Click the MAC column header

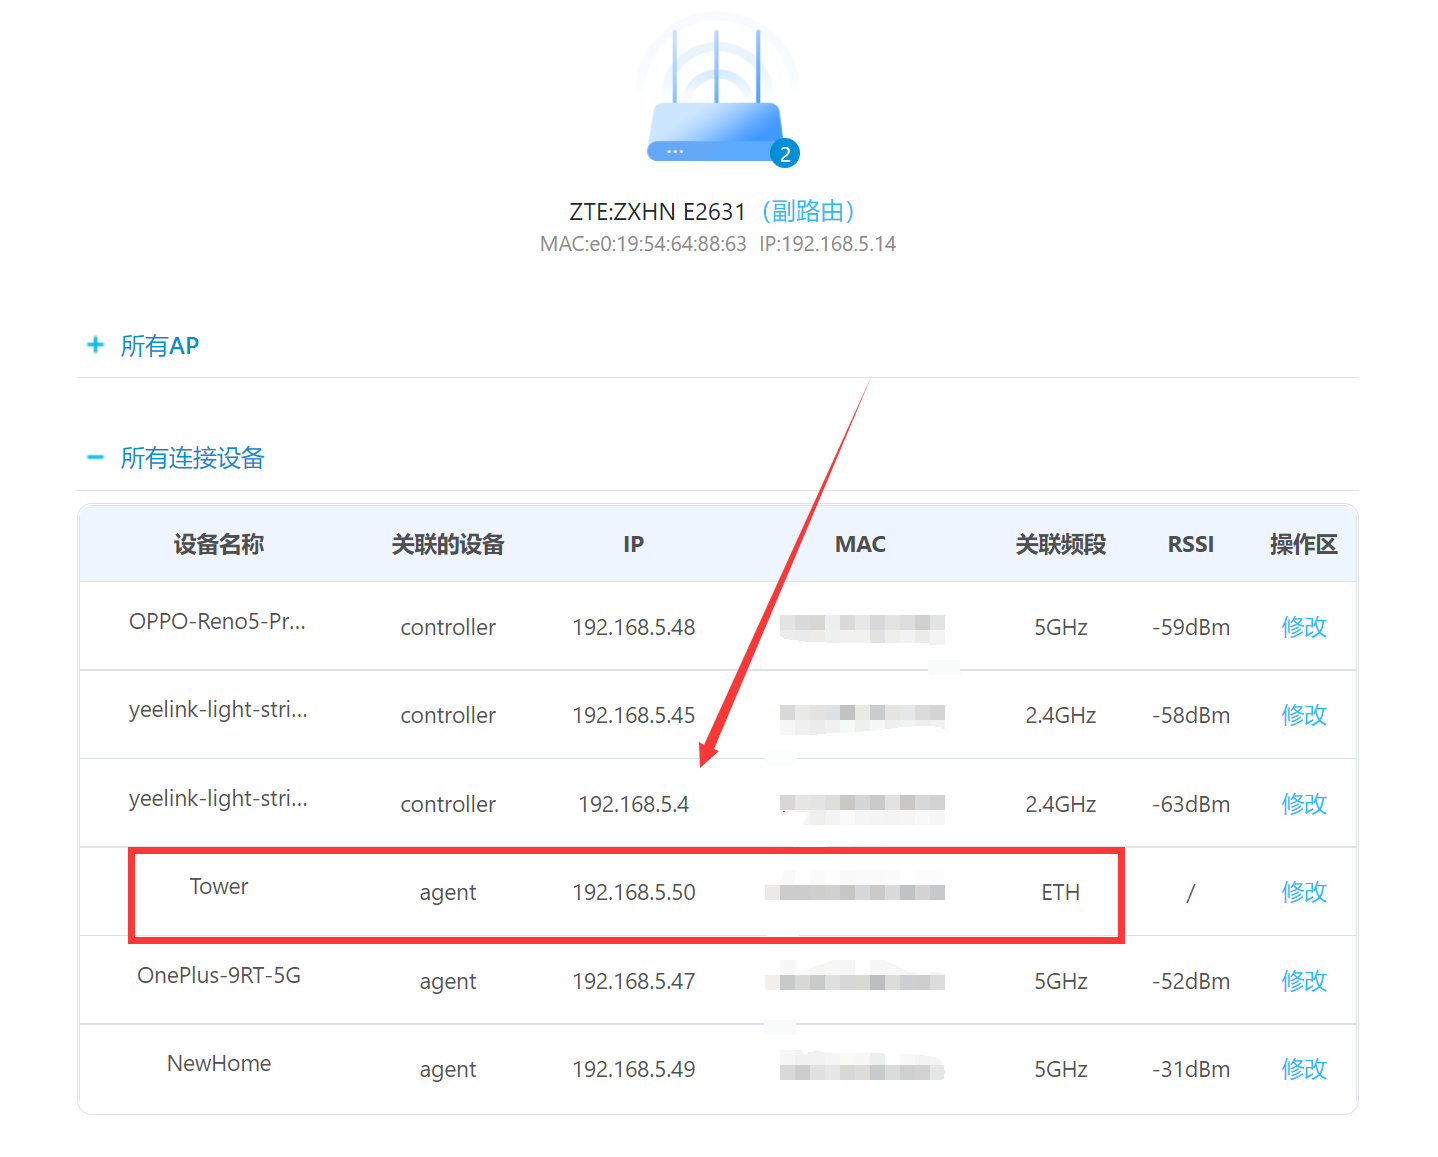pos(860,543)
